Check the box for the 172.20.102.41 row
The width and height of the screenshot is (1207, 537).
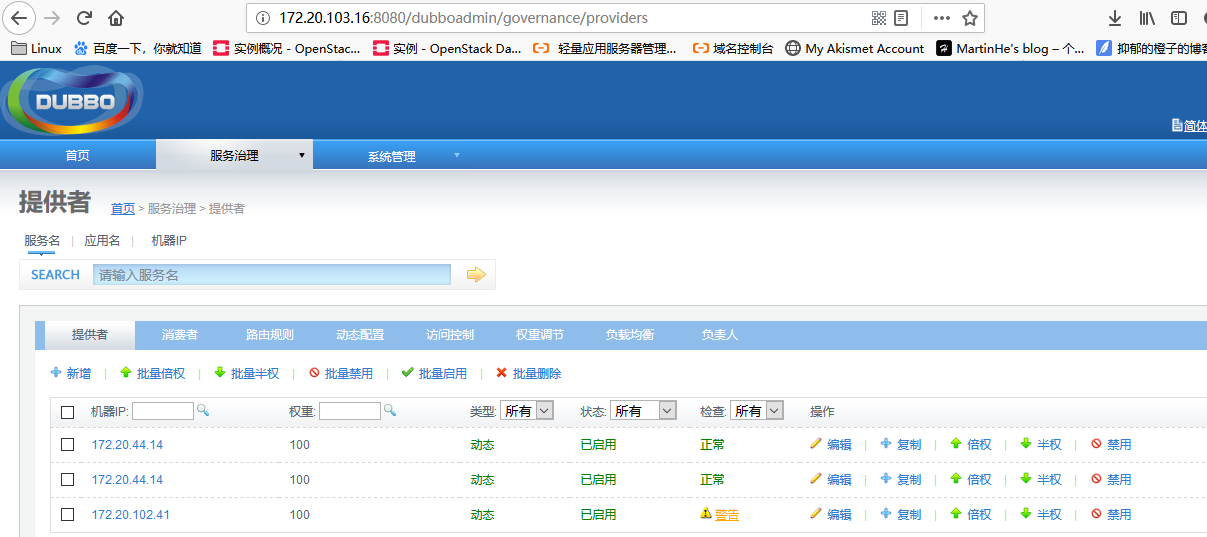pos(68,514)
